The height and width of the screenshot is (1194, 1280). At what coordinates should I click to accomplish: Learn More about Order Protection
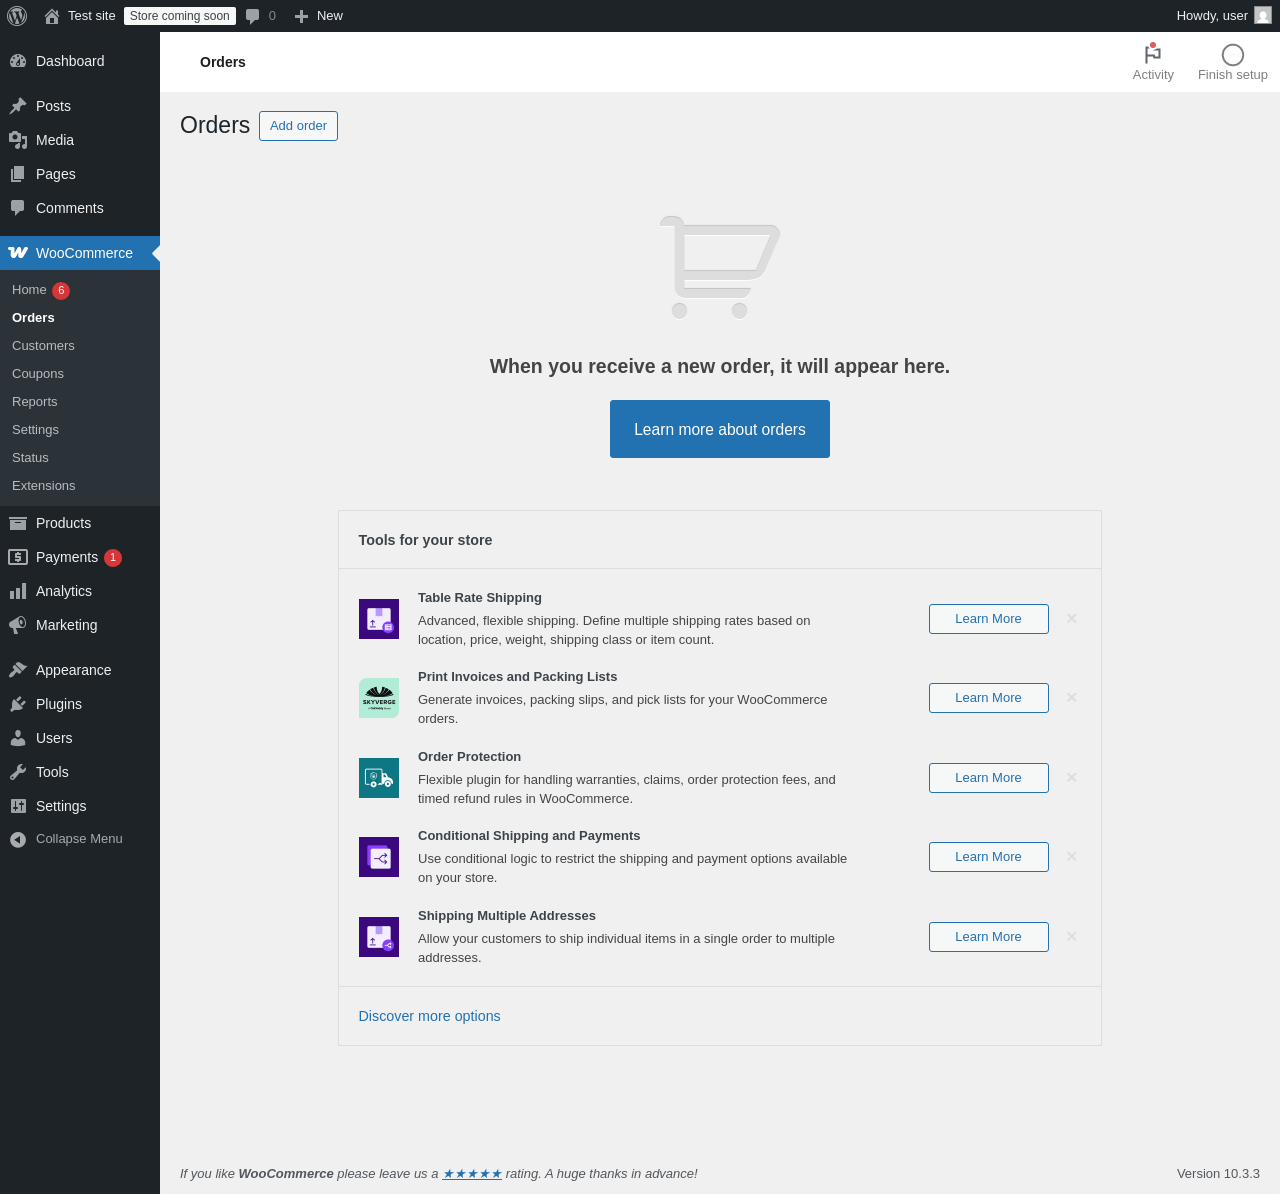click(989, 778)
